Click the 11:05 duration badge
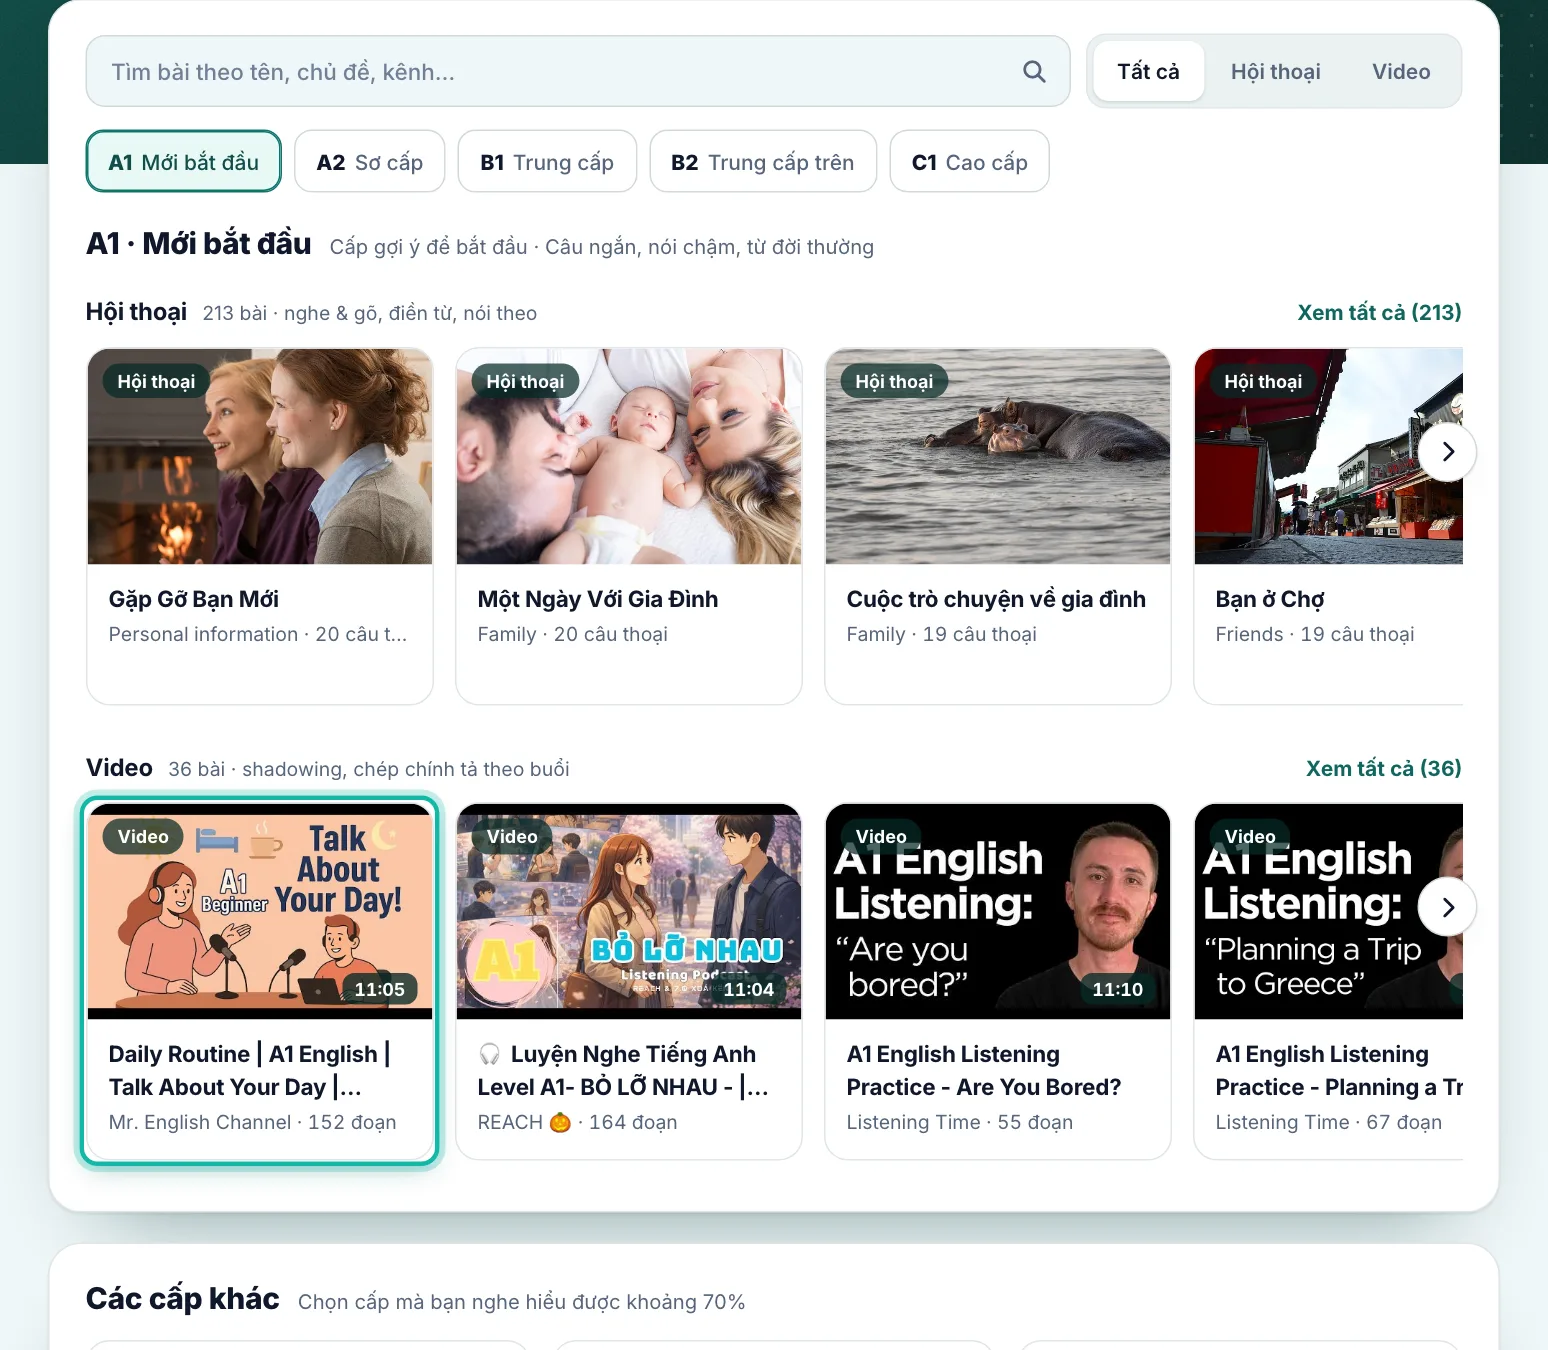Screen dimensions: 1548x1350 coord(379,989)
